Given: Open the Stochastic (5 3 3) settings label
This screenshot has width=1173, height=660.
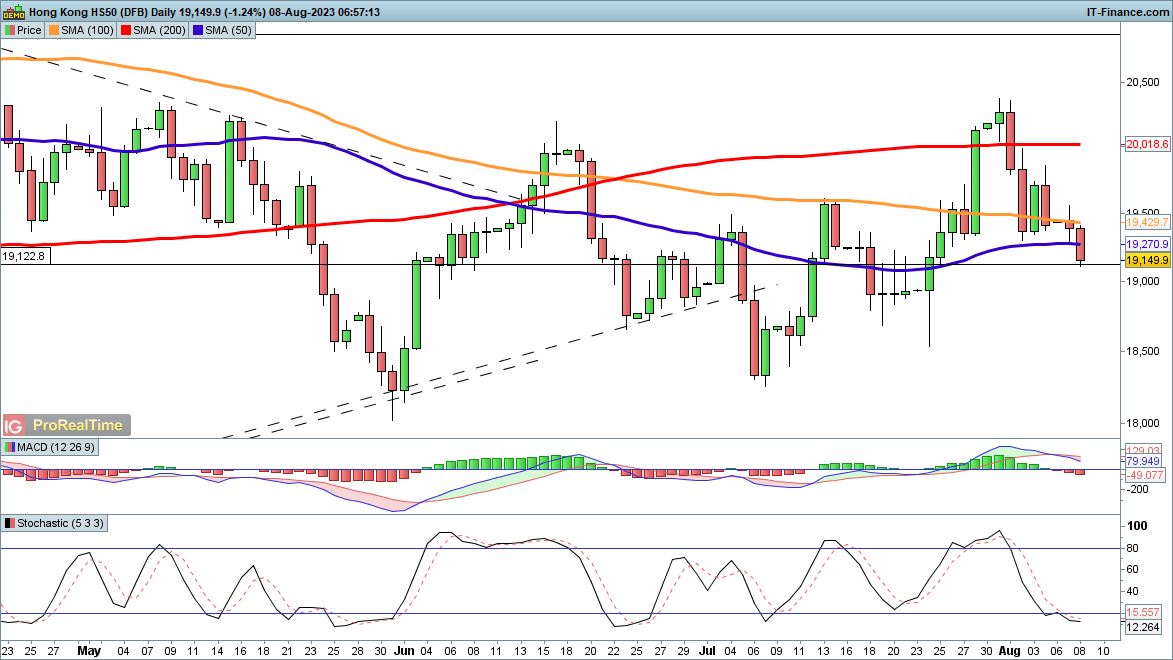Looking at the screenshot, I should (61, 524).
